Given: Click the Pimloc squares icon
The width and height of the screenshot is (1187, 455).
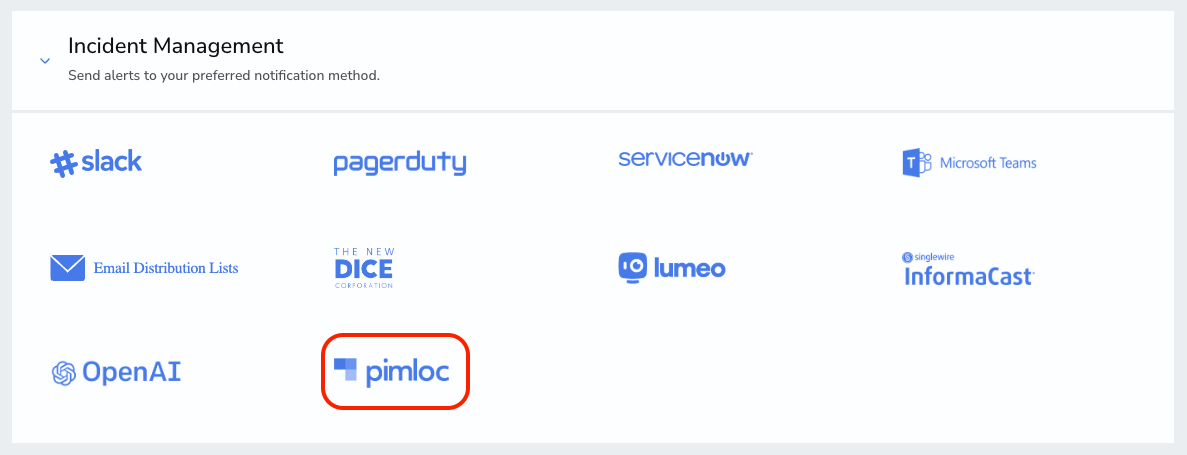Looking at the screenshot, I should 345,369.
